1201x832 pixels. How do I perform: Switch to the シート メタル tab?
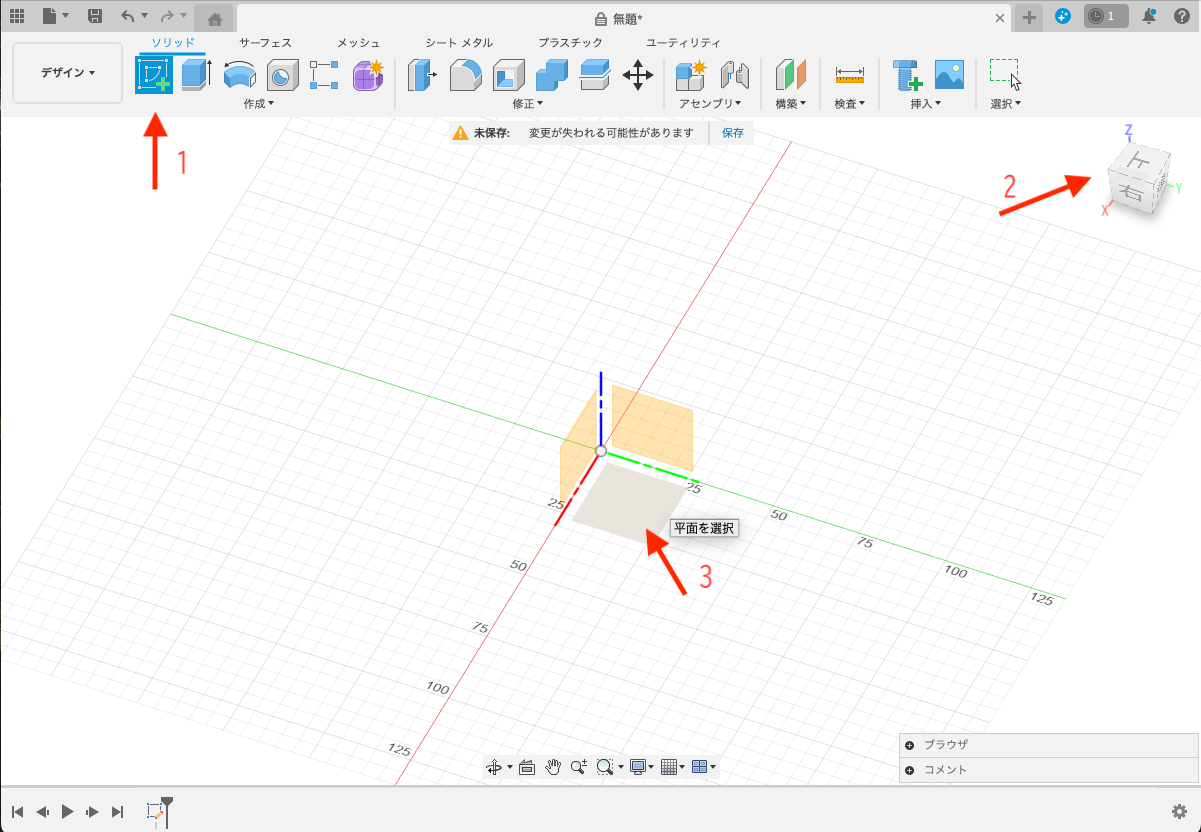pyautogui.click(x=459, y=43)
